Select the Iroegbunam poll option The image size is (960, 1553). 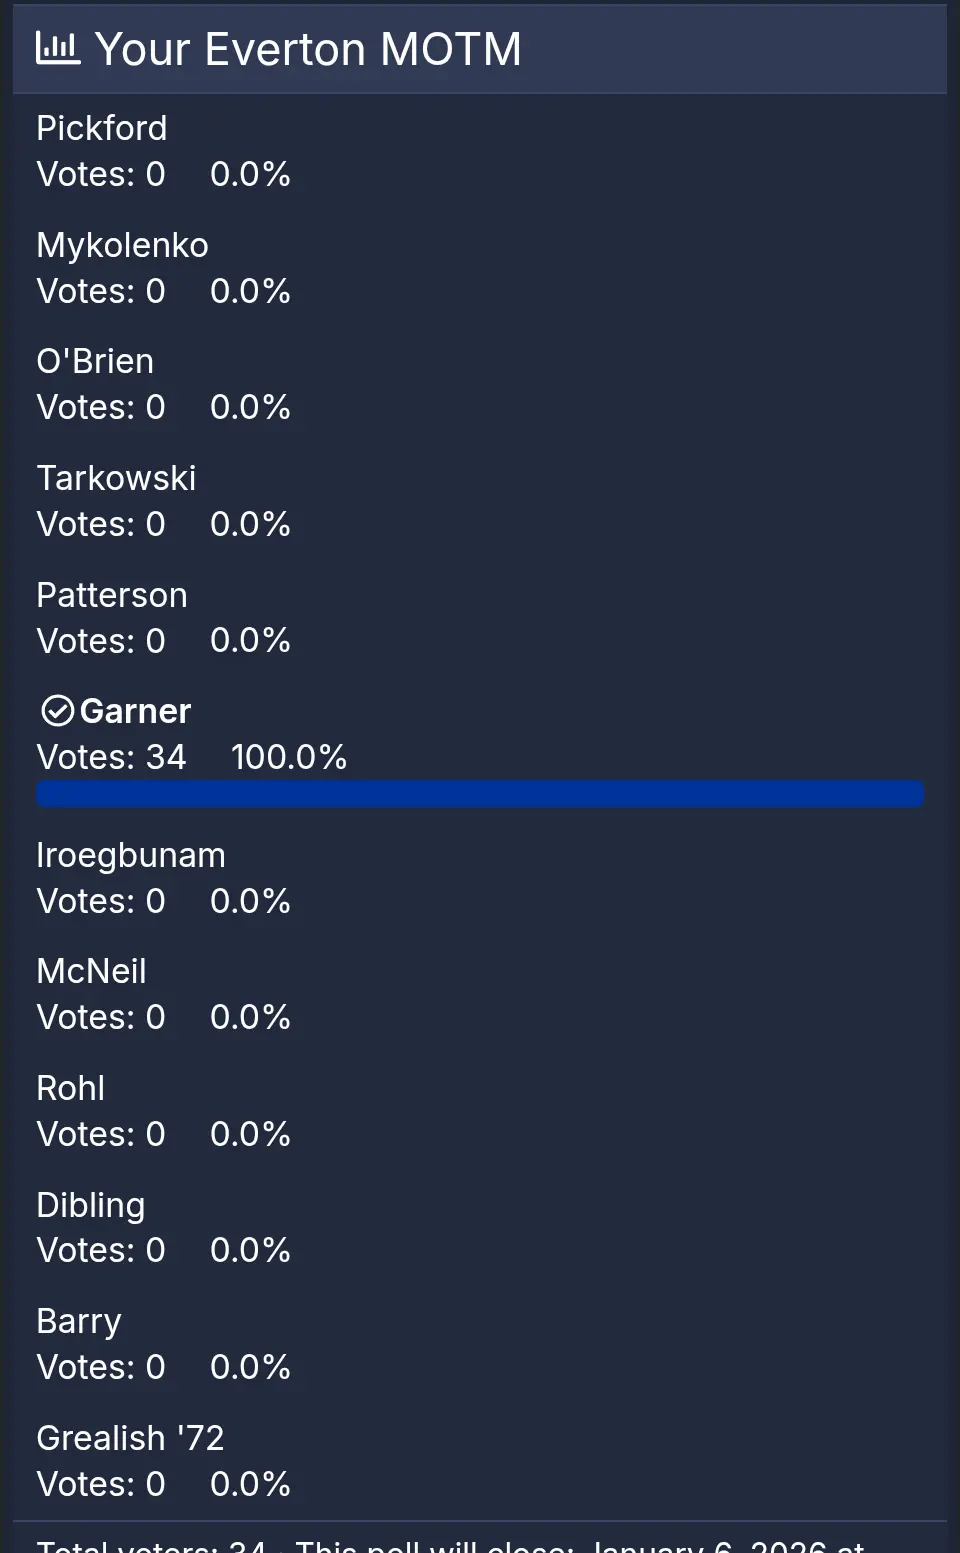click(131, 856)
